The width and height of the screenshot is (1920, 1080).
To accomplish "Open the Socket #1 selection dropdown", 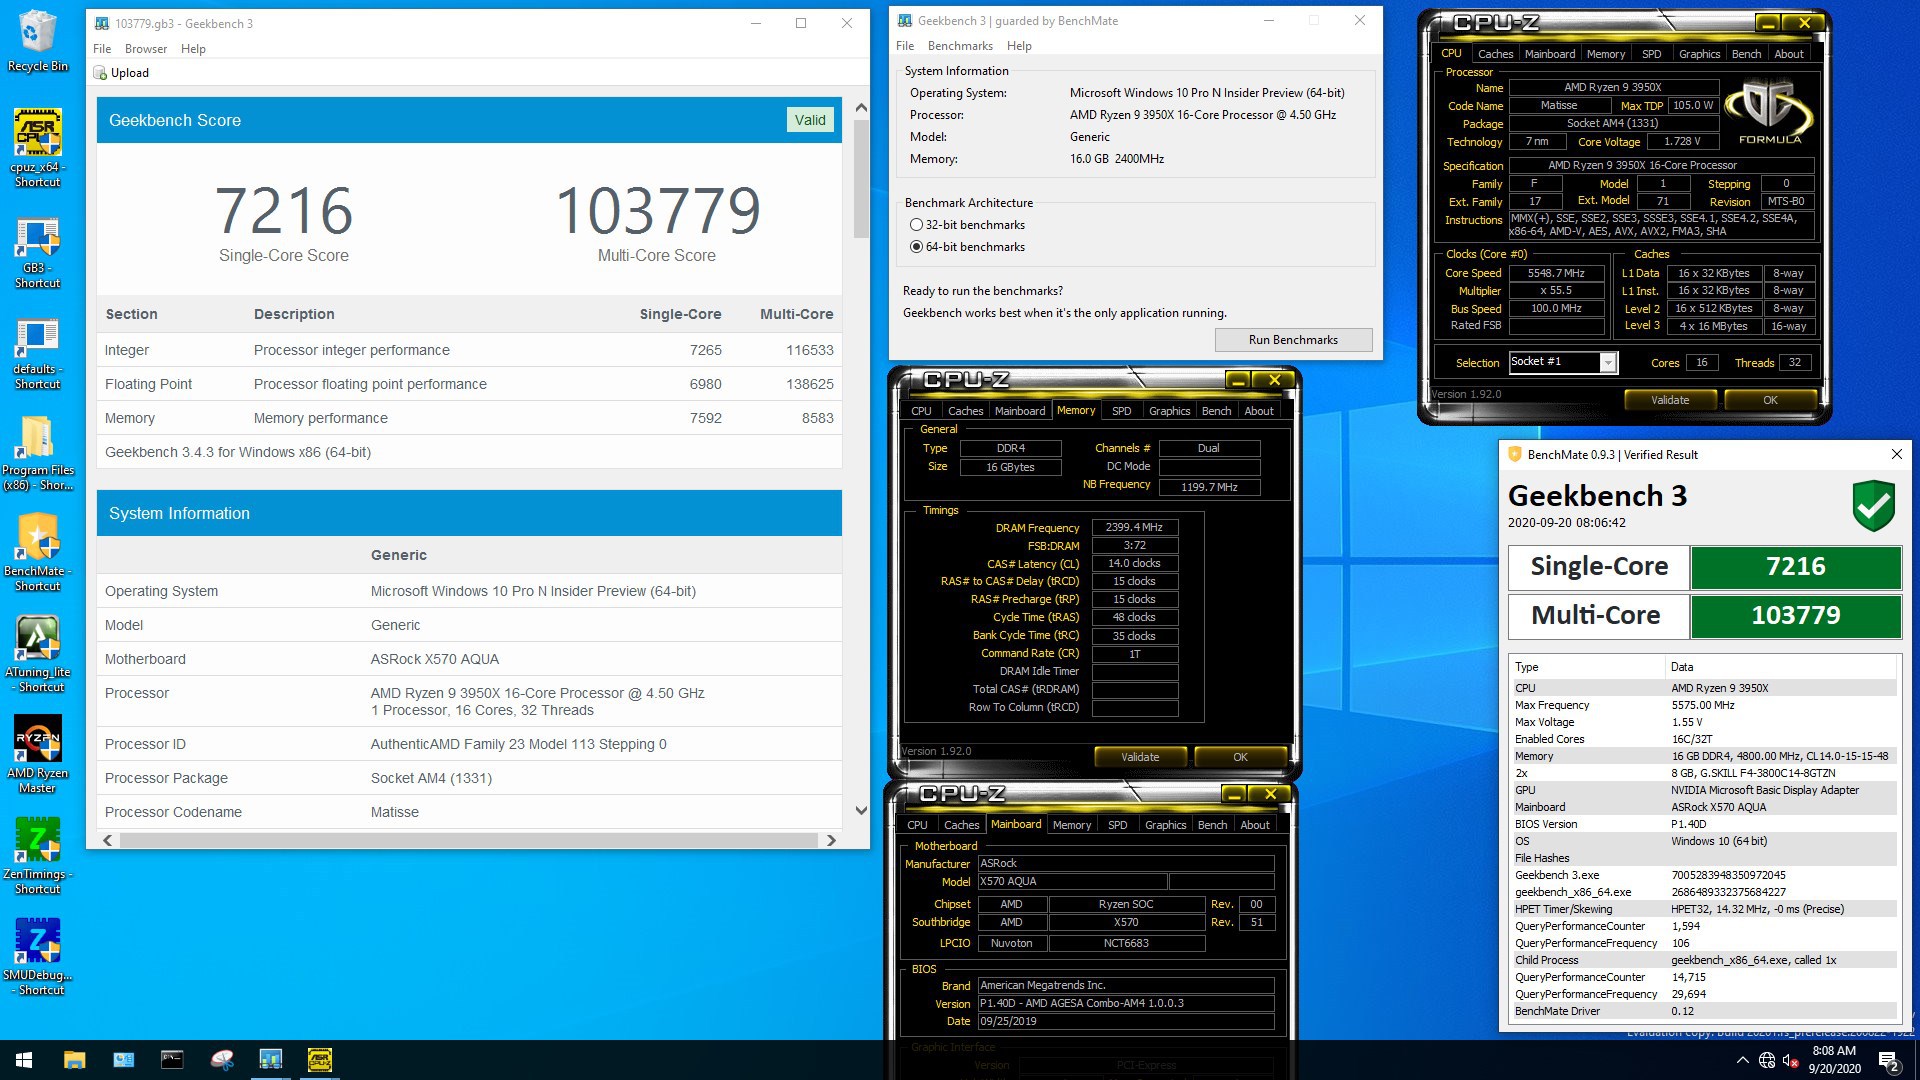I will pyautogui.click(x=1607, y=363).
